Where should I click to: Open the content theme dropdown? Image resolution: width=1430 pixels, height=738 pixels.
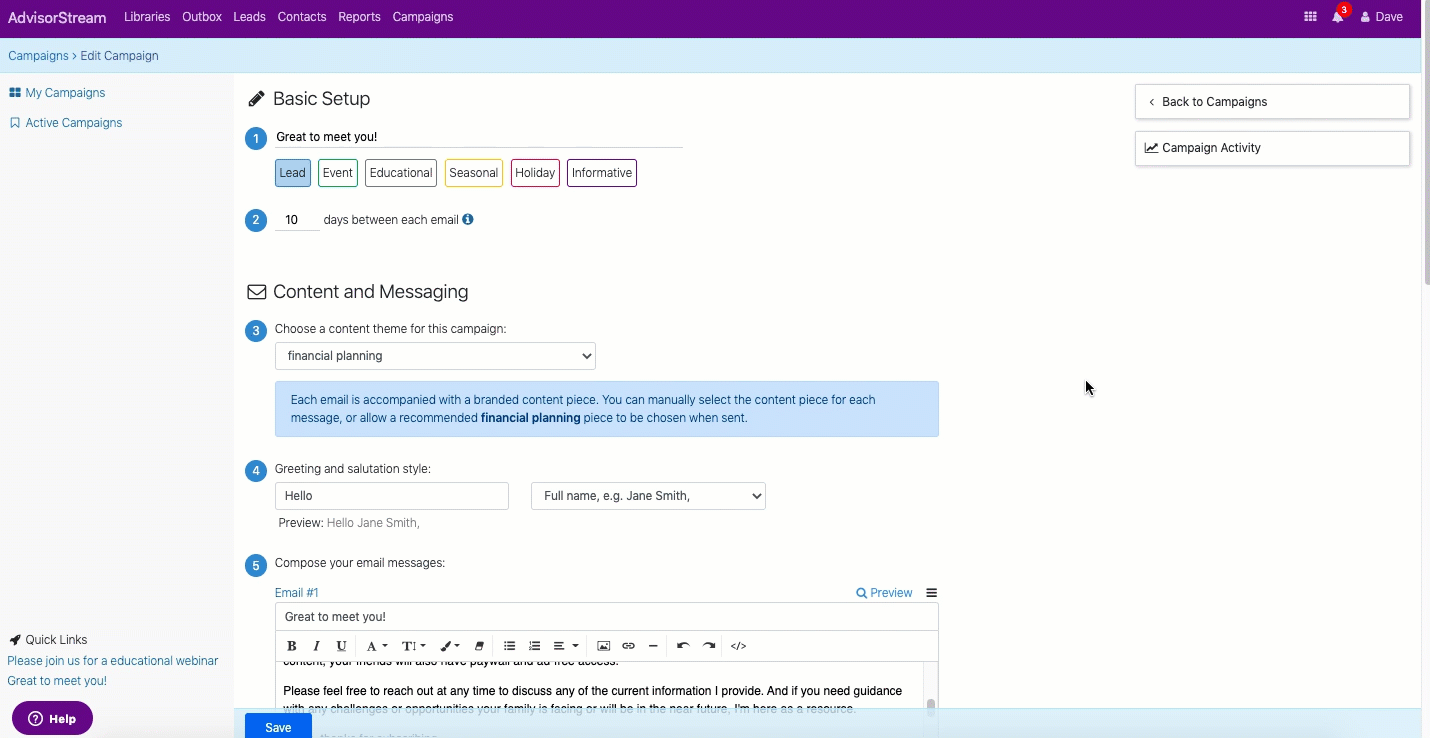point(435,356)
